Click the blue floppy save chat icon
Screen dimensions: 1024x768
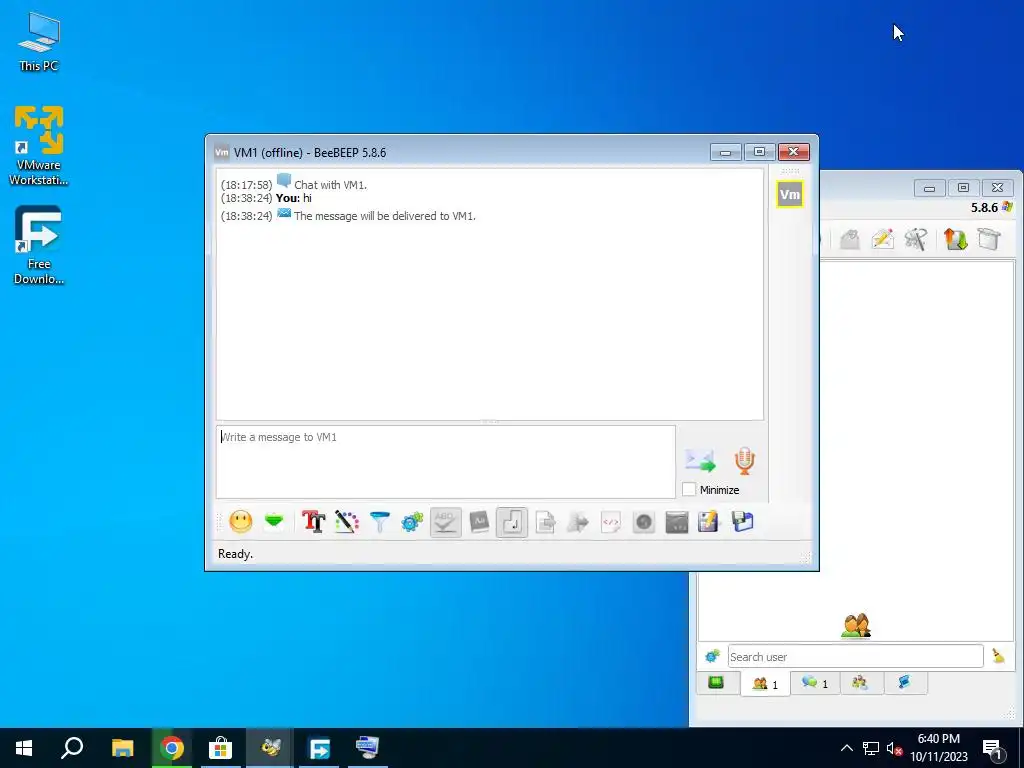(742, 522)
